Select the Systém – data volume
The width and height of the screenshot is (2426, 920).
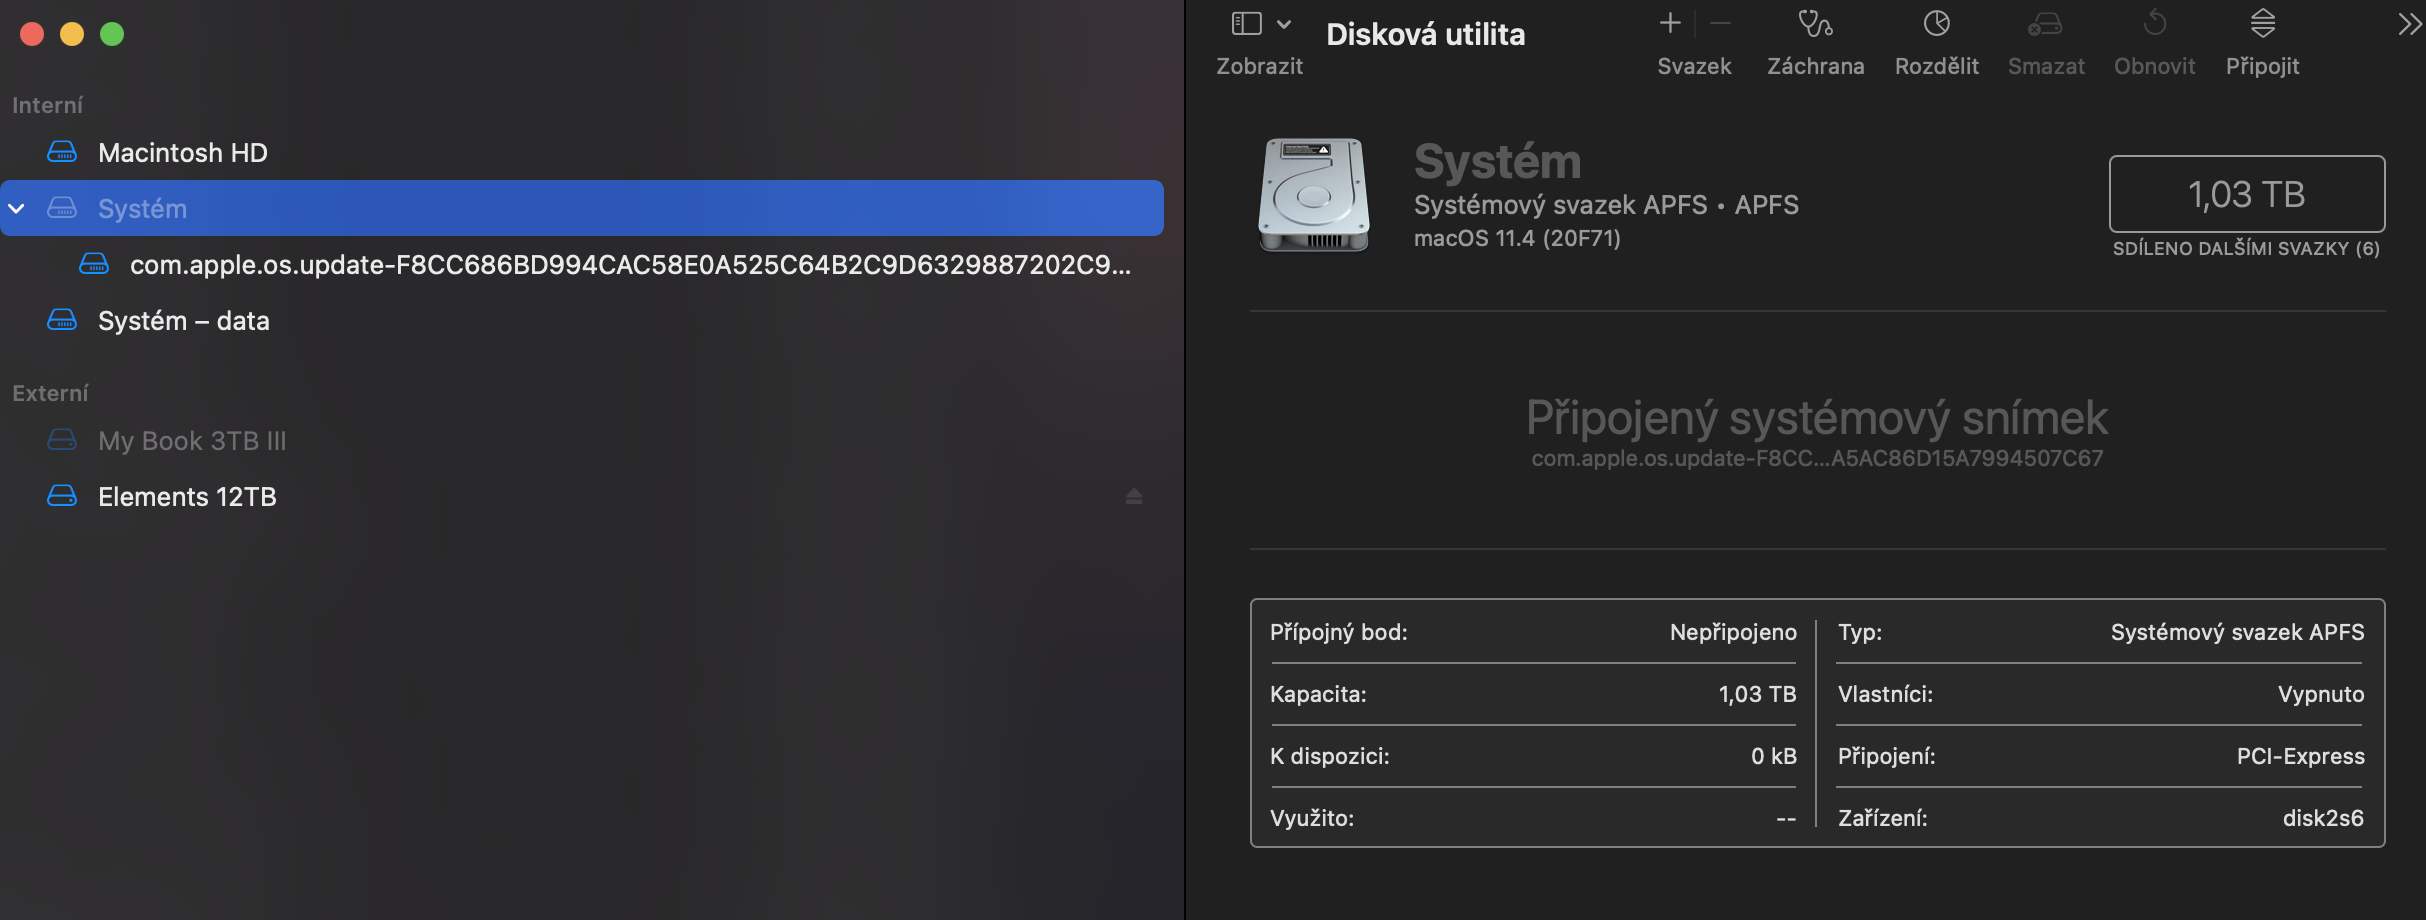(x=183, y=321)
